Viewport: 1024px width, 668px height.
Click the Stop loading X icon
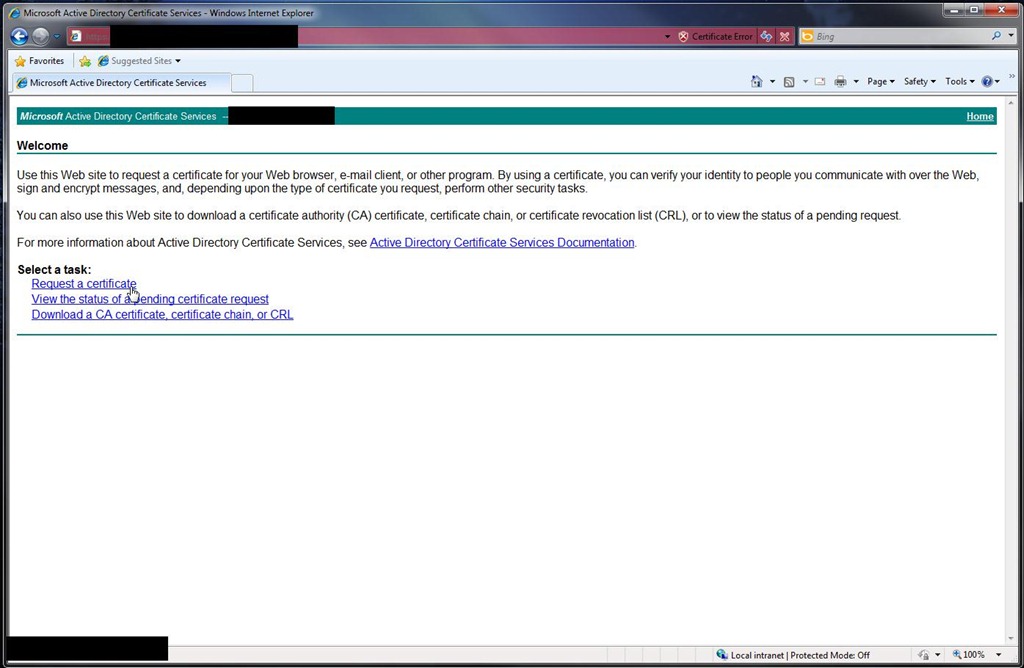(785, 37)
